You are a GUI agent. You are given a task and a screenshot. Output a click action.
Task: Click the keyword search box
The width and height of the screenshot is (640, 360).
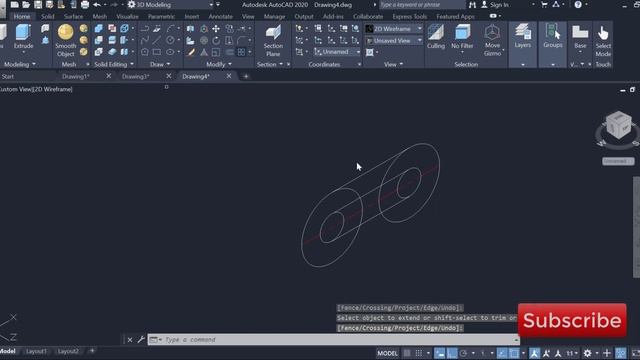[421, 5]
